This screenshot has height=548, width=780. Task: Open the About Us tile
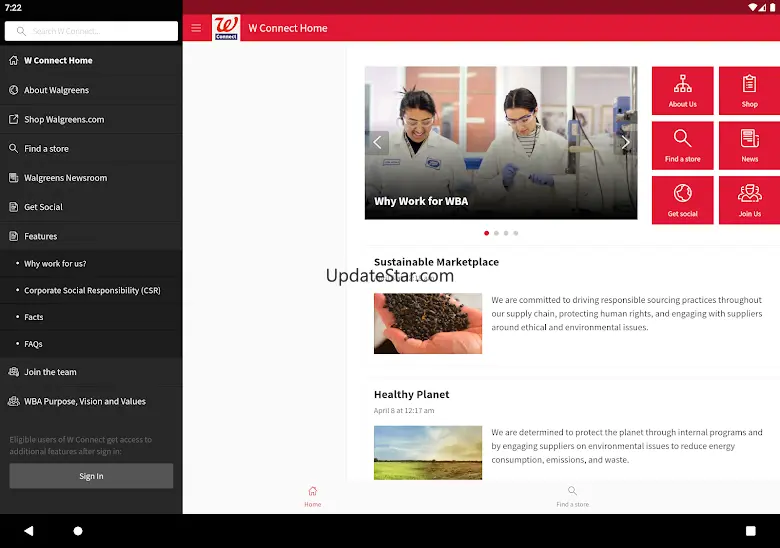click(682, 91)
